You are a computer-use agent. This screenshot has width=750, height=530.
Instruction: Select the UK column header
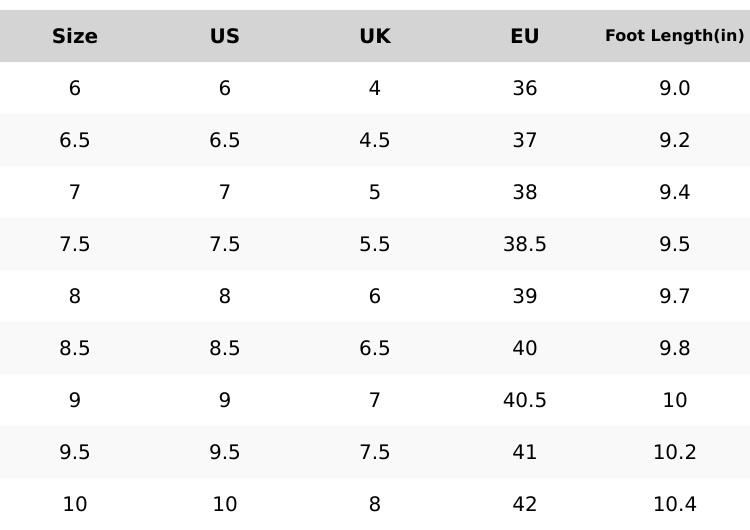[x=375, y=36]
